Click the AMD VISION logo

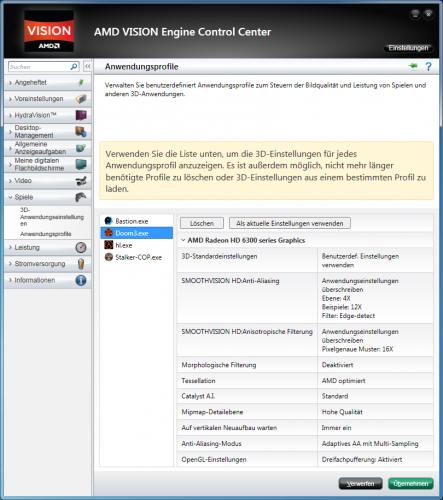(49, 31)
